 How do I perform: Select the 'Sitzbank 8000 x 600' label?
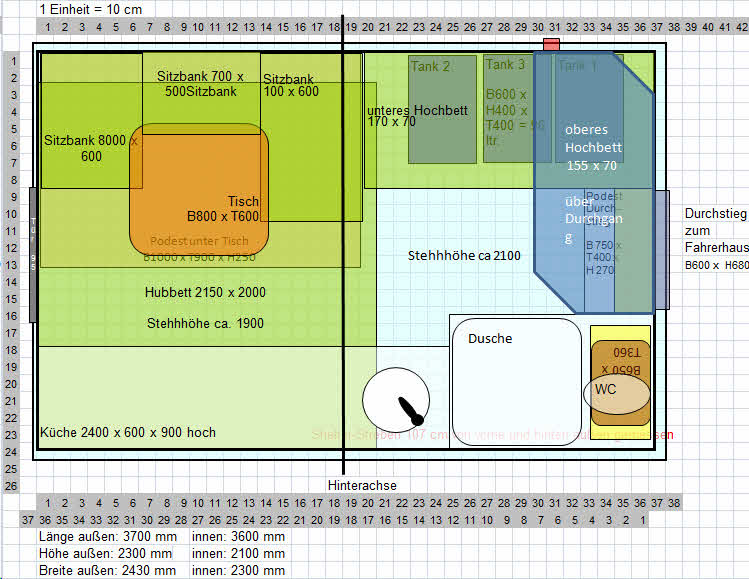click(x=91, y=148)
